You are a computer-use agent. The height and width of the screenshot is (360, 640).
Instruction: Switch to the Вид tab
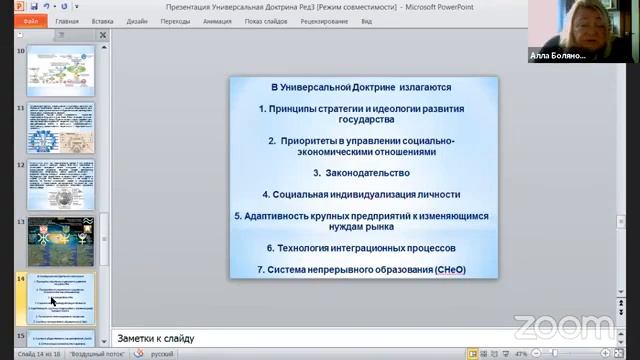click(366, 21)
